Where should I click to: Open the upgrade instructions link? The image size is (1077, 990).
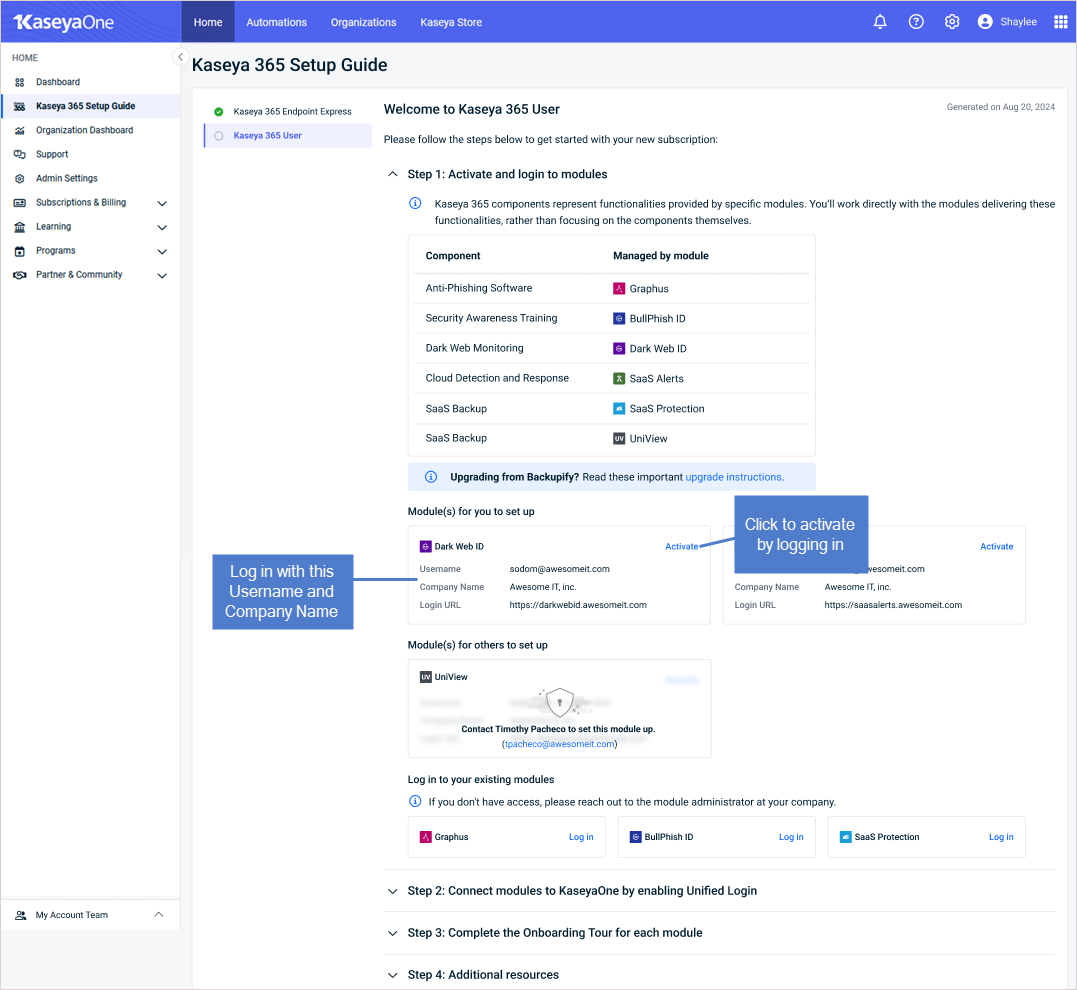click(733, 477)
